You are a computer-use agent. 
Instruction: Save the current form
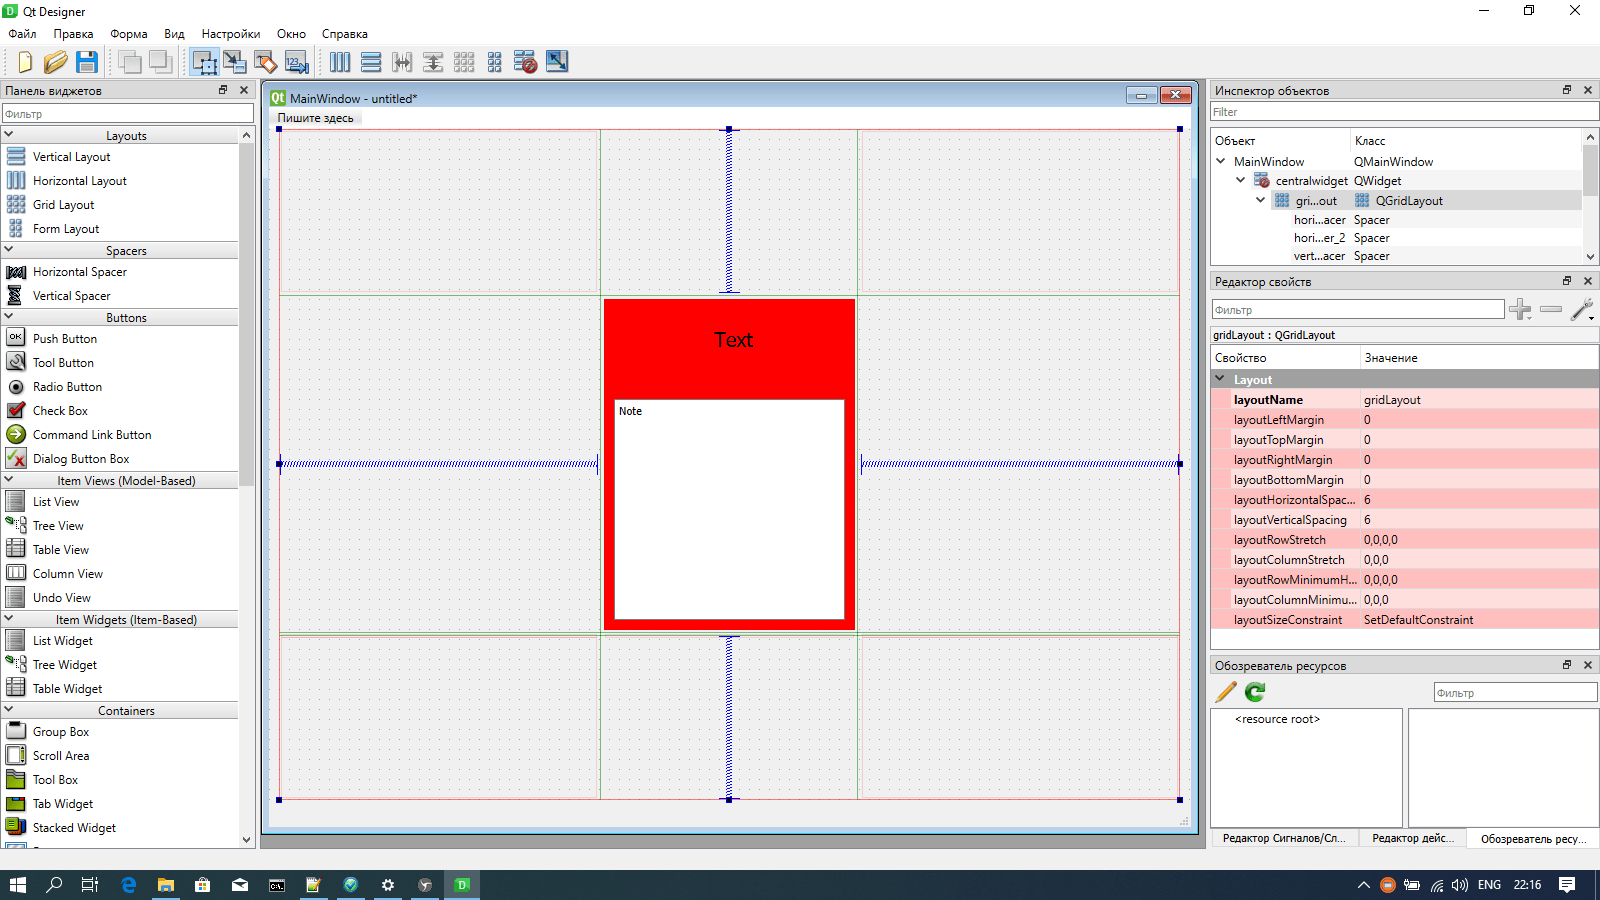click(x=87, y=61)
